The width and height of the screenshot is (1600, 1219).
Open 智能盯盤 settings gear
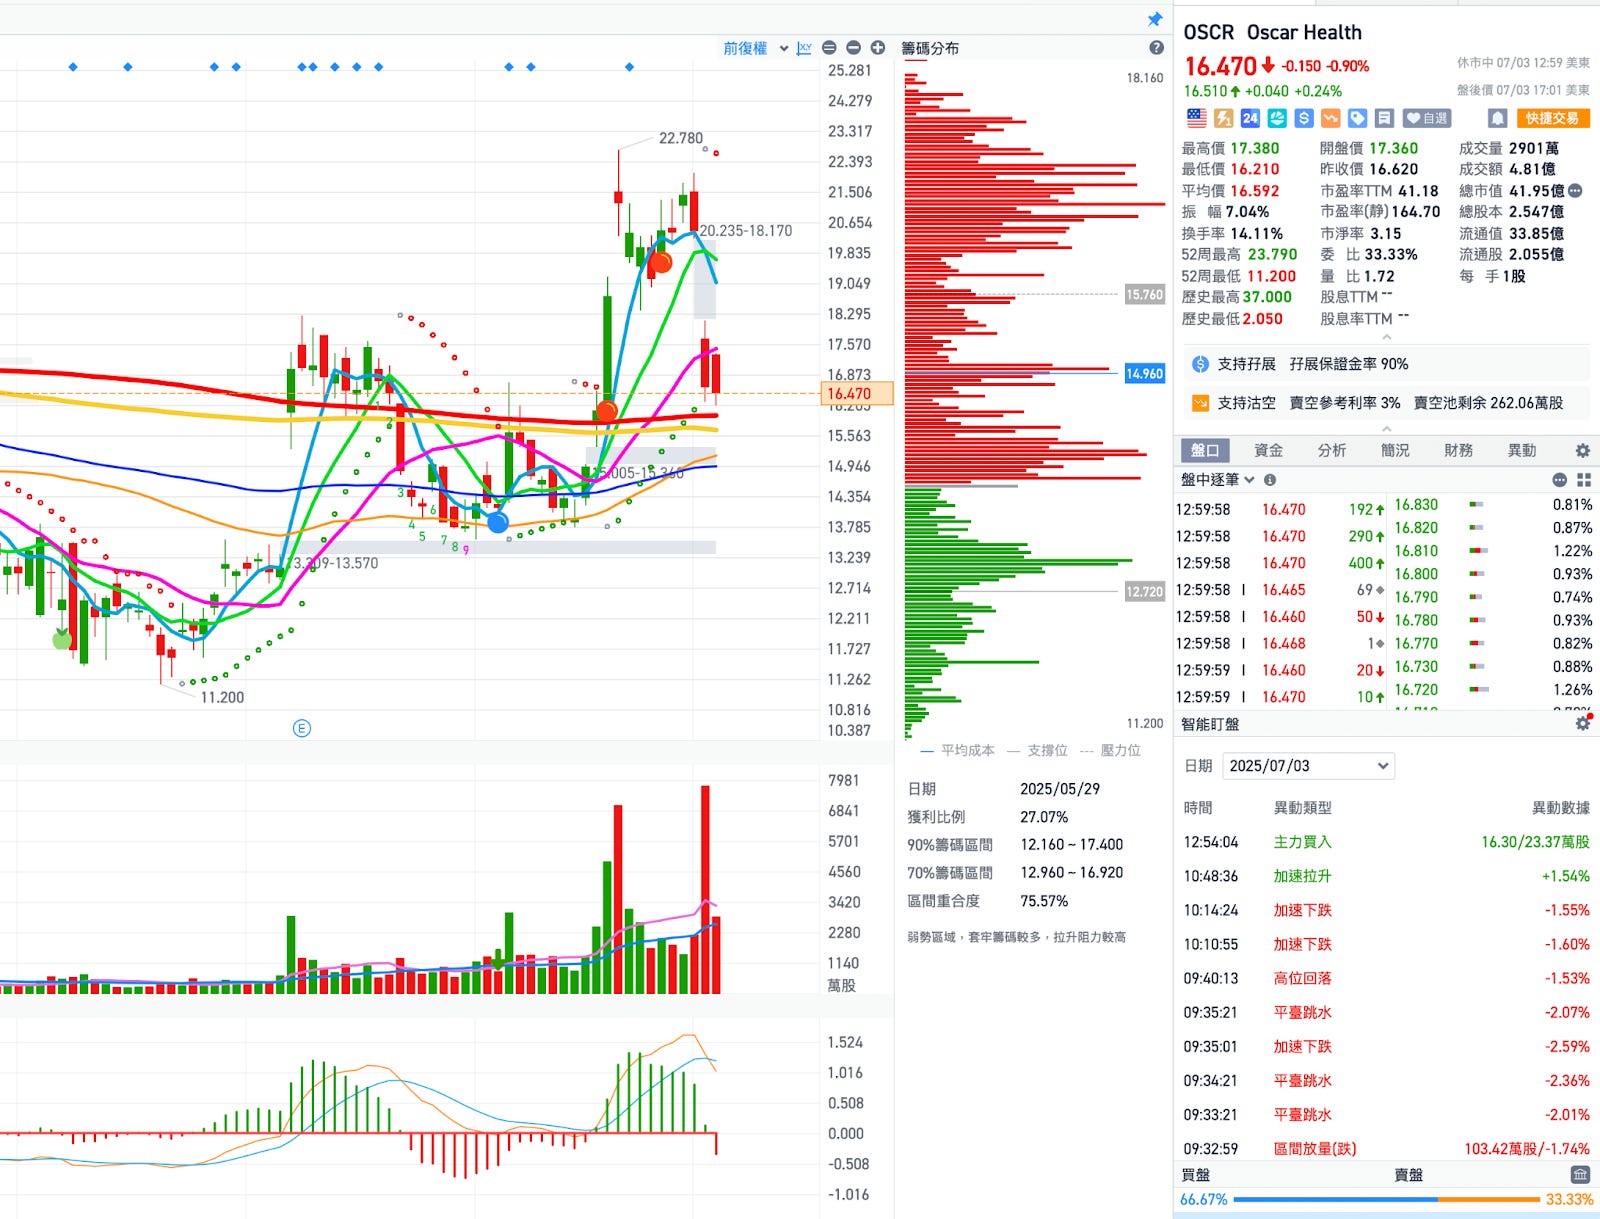(1582, 723)
